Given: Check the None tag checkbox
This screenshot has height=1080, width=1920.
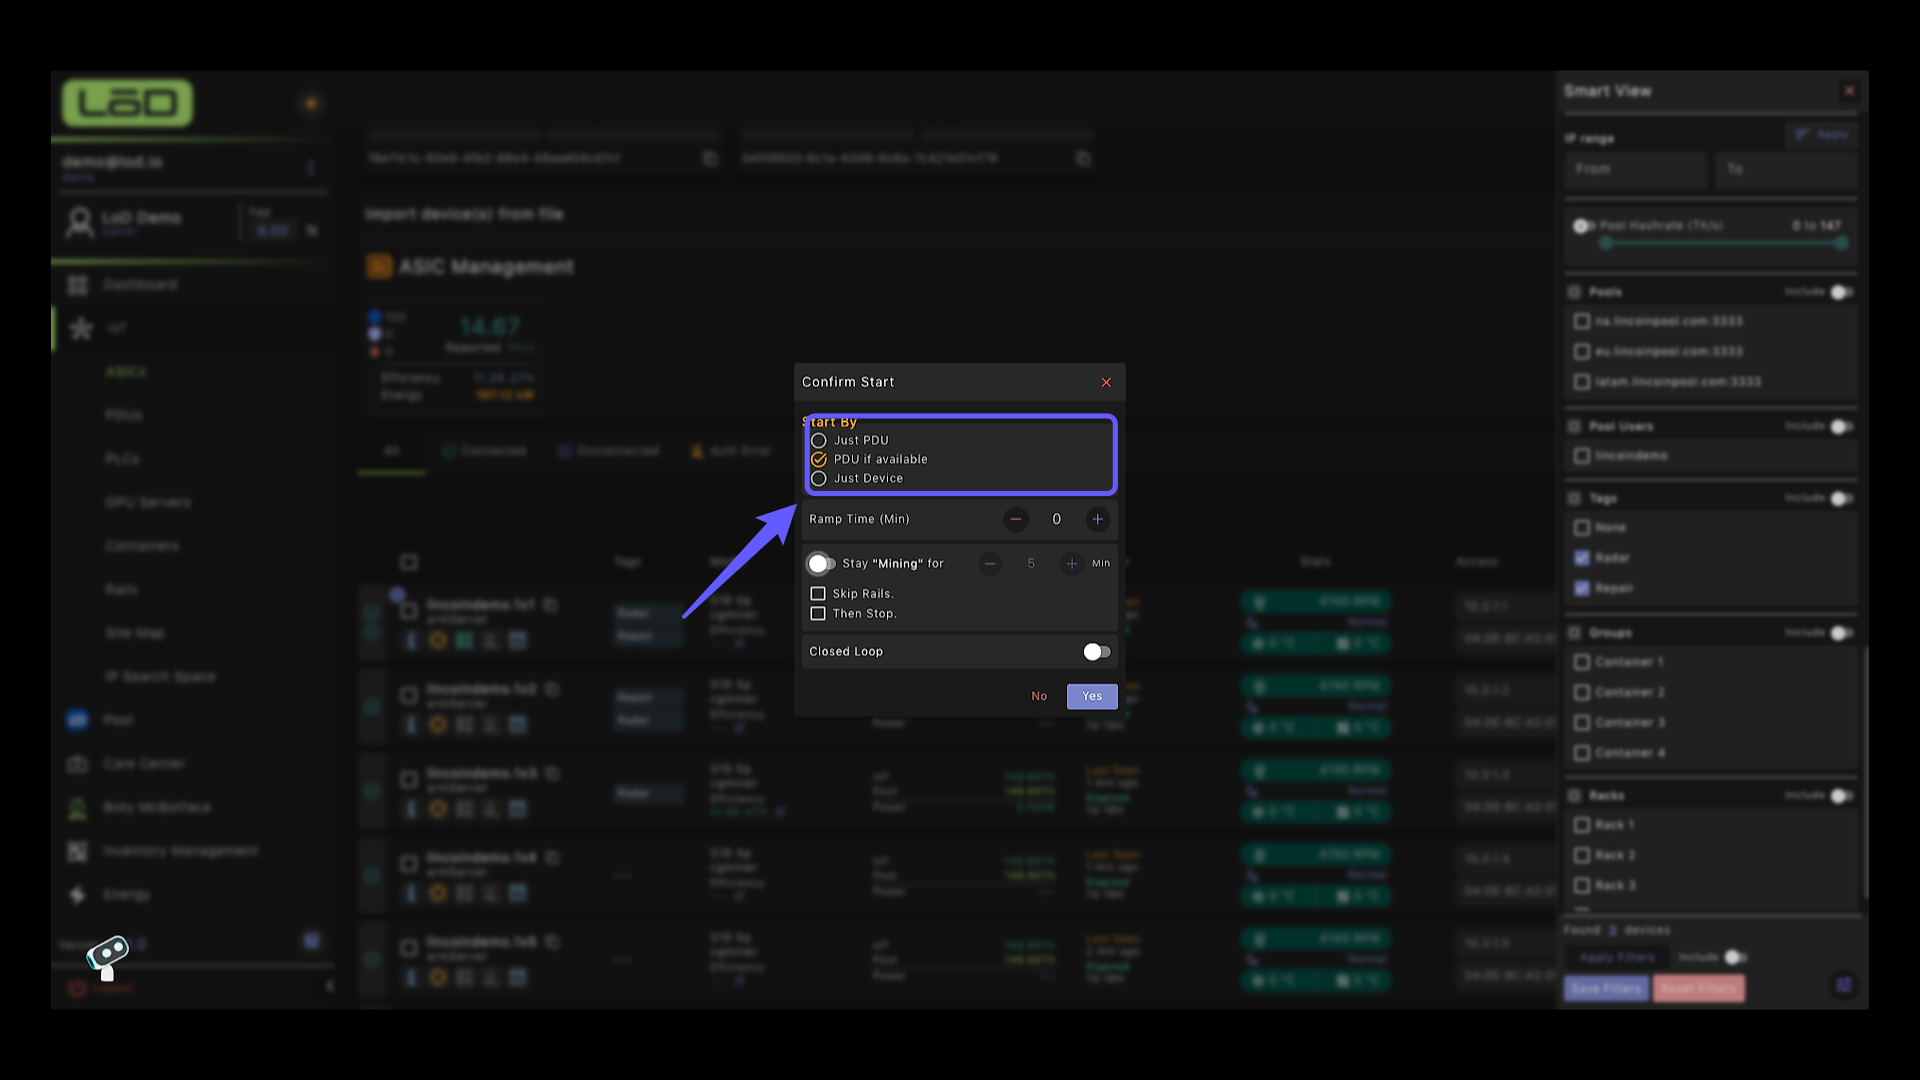Looking at the screenshot, I should pos(1582,527).
